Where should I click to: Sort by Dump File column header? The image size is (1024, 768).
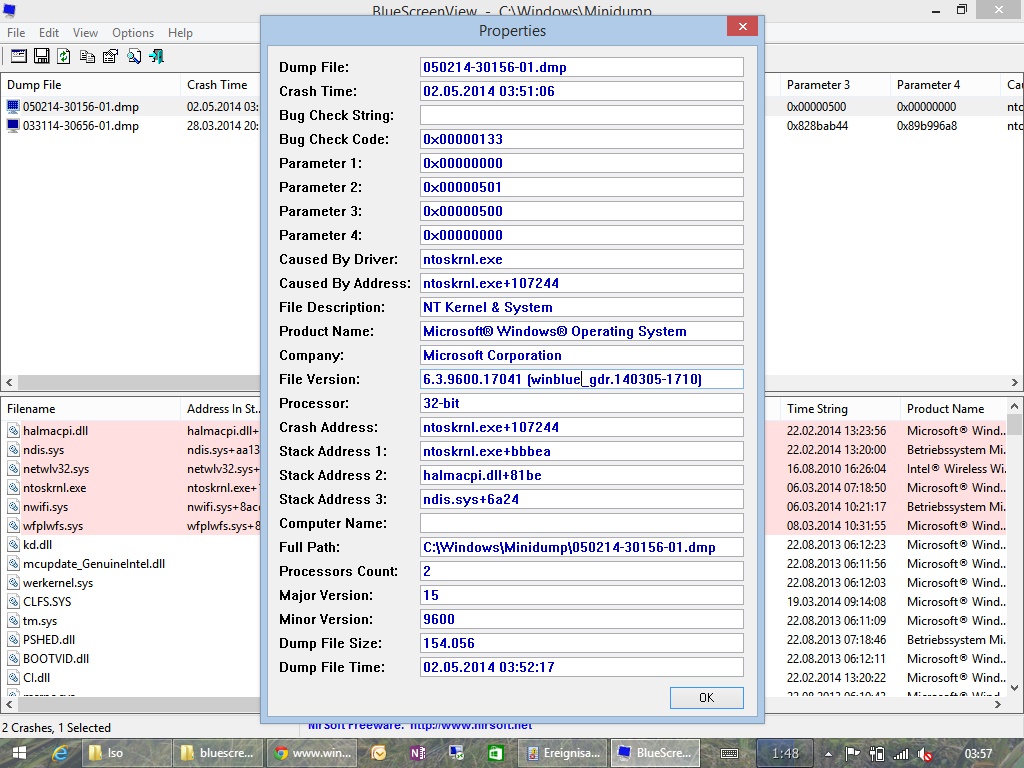90,85
